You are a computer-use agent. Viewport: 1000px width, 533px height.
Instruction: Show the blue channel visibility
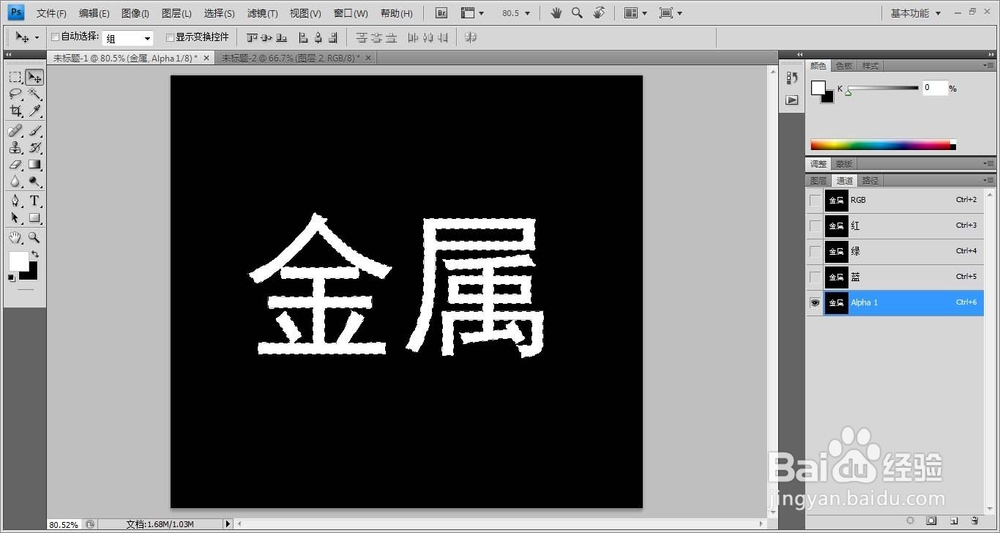click(814, 277)
